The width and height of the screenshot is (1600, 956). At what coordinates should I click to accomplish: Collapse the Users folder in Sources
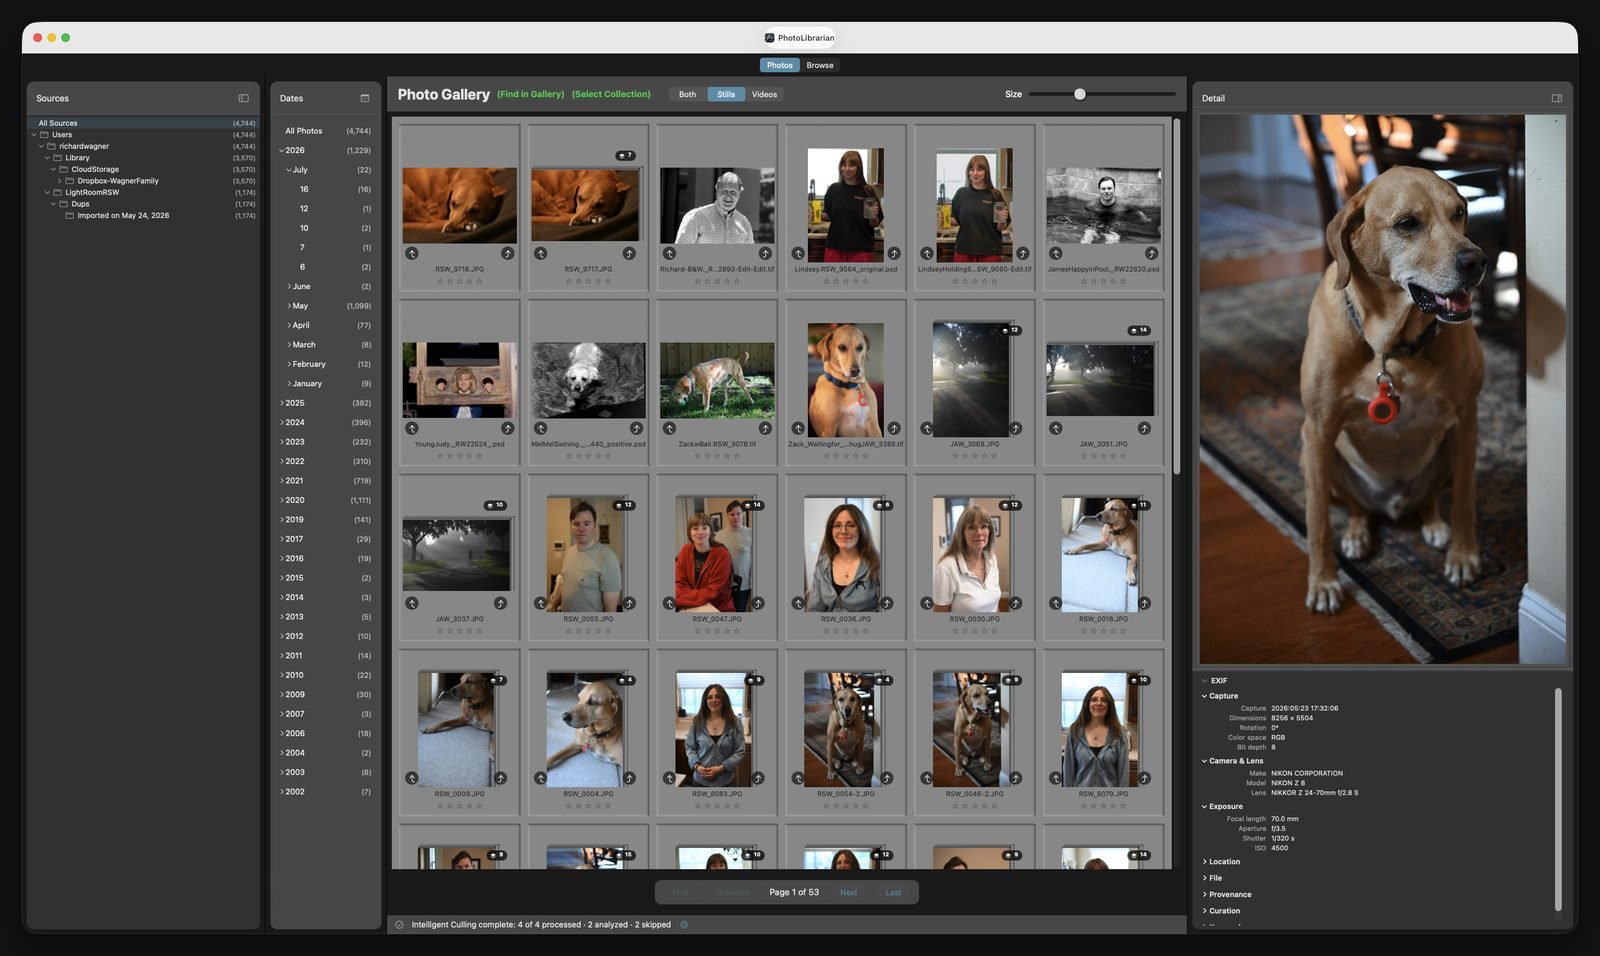(34, 135)
